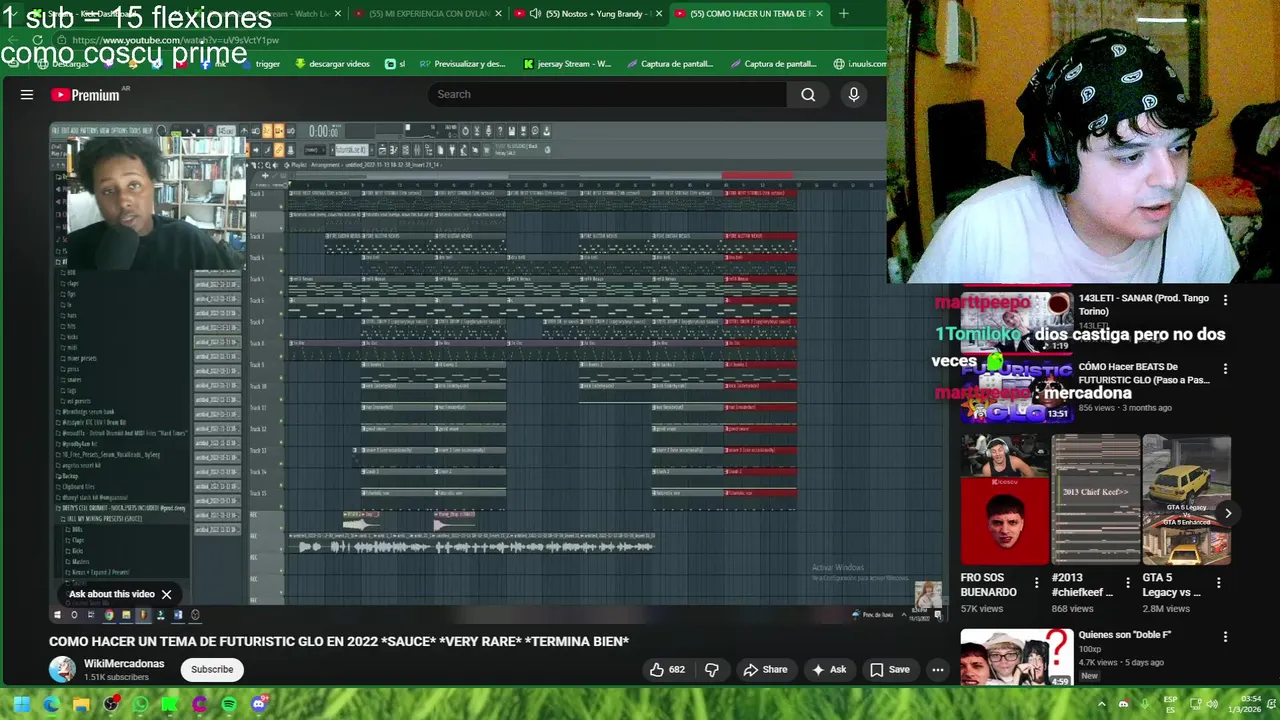
Task: Open options for 143LETI - SANAR video
Action: pyautogui.click(x=1225, y=300)
